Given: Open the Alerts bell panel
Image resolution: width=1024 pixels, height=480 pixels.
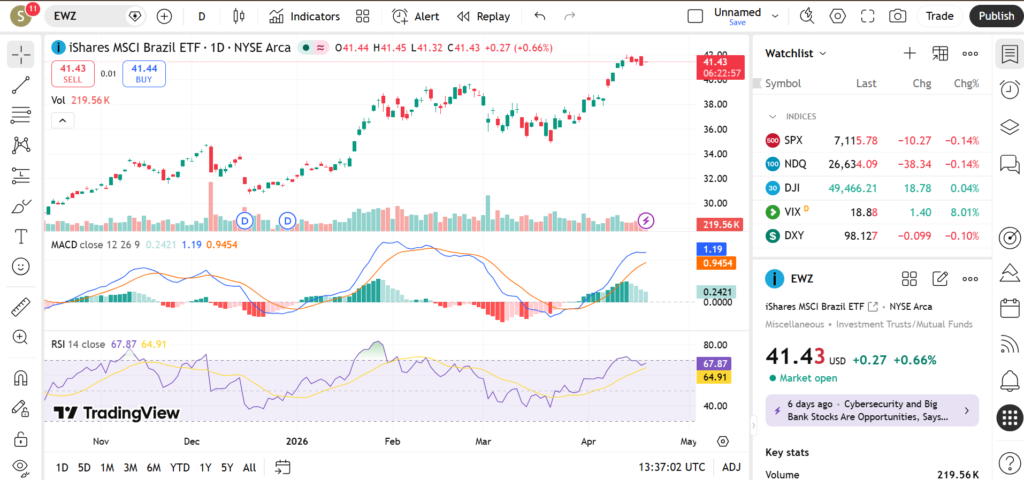Looking at the screenshot, I should tap(1009, 380).
